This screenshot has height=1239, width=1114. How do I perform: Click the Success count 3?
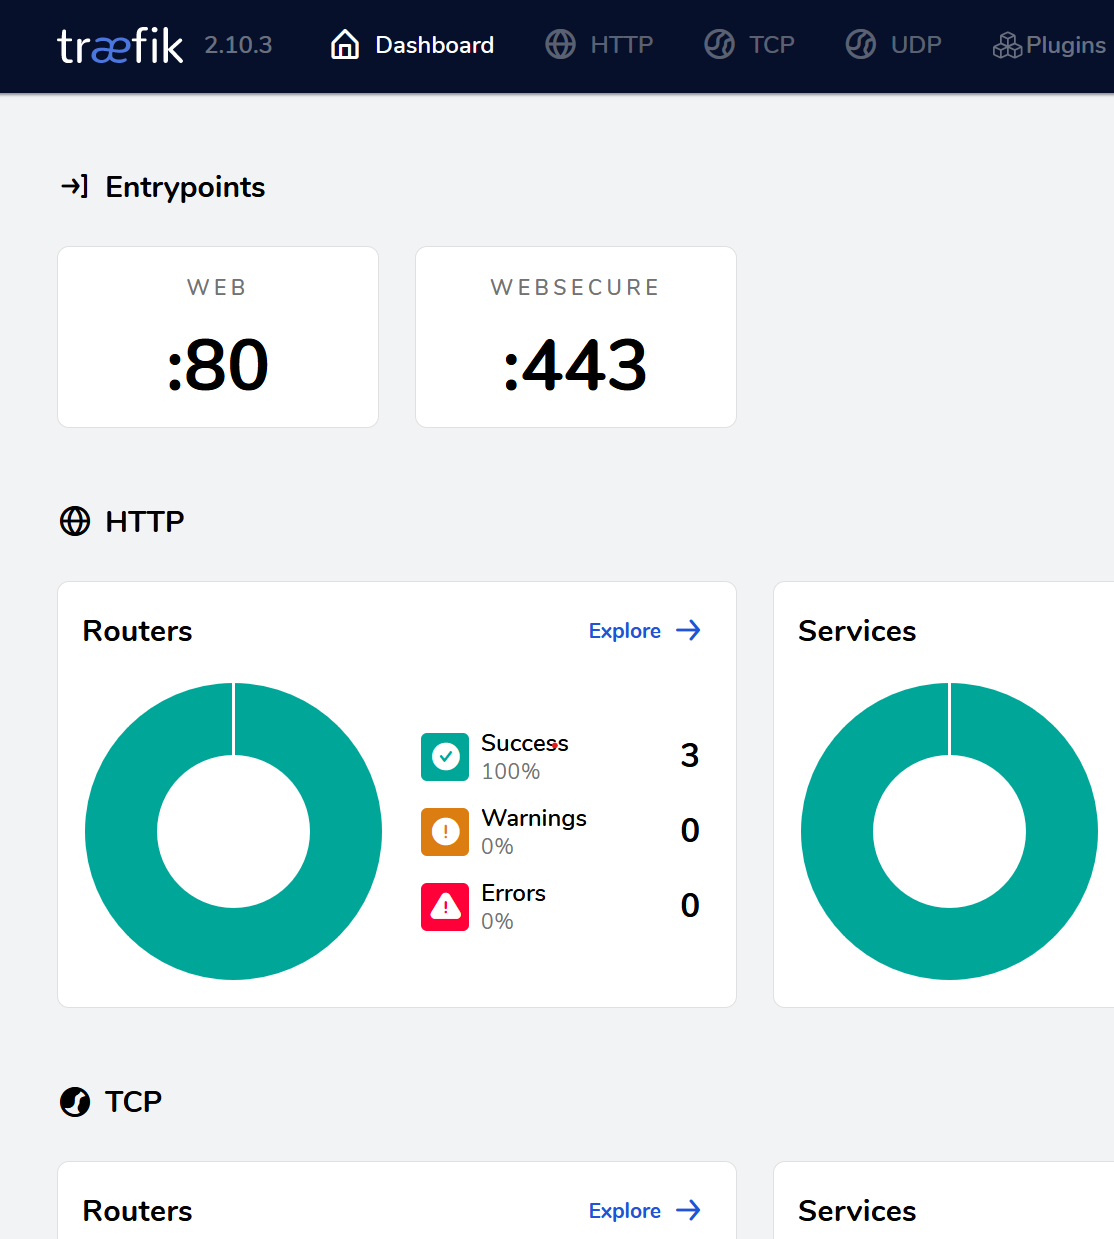tap(690, 755)
